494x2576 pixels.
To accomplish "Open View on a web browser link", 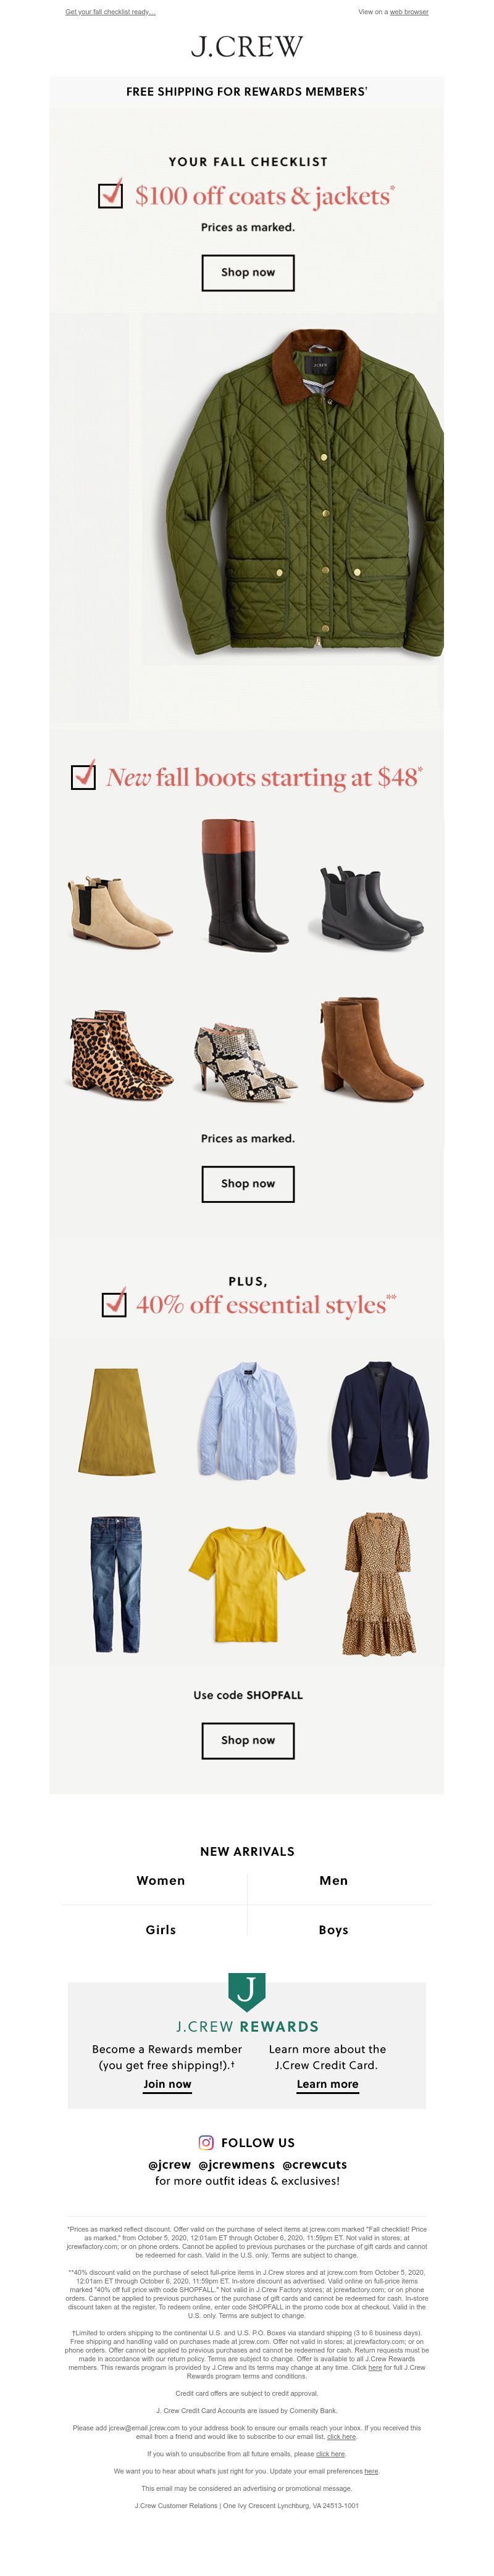I will [409, 12].
